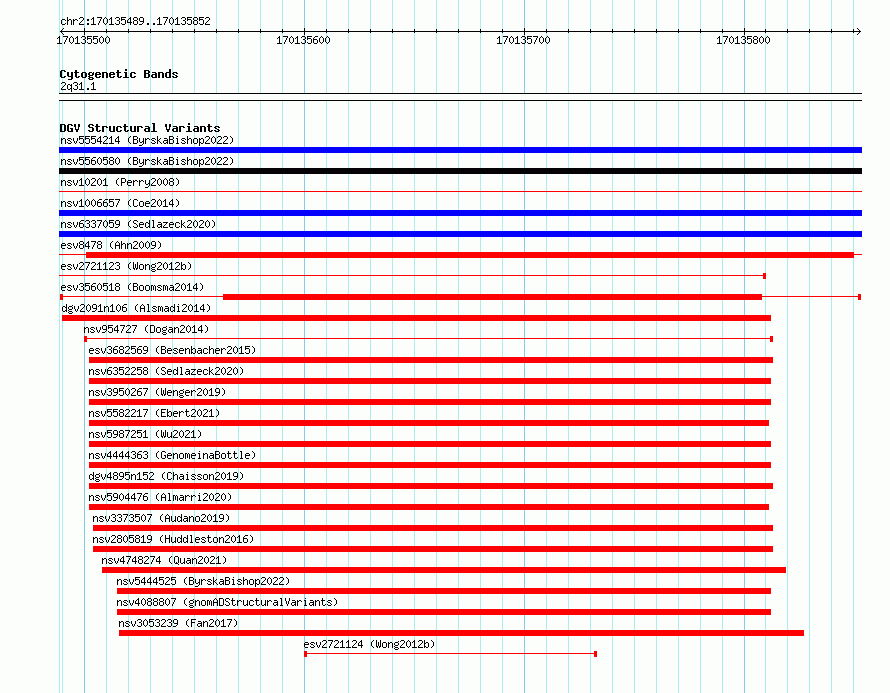Click the nsv5582217 (Ebert2021) label
The image size is (890, 693).
[x=154, y=413]
